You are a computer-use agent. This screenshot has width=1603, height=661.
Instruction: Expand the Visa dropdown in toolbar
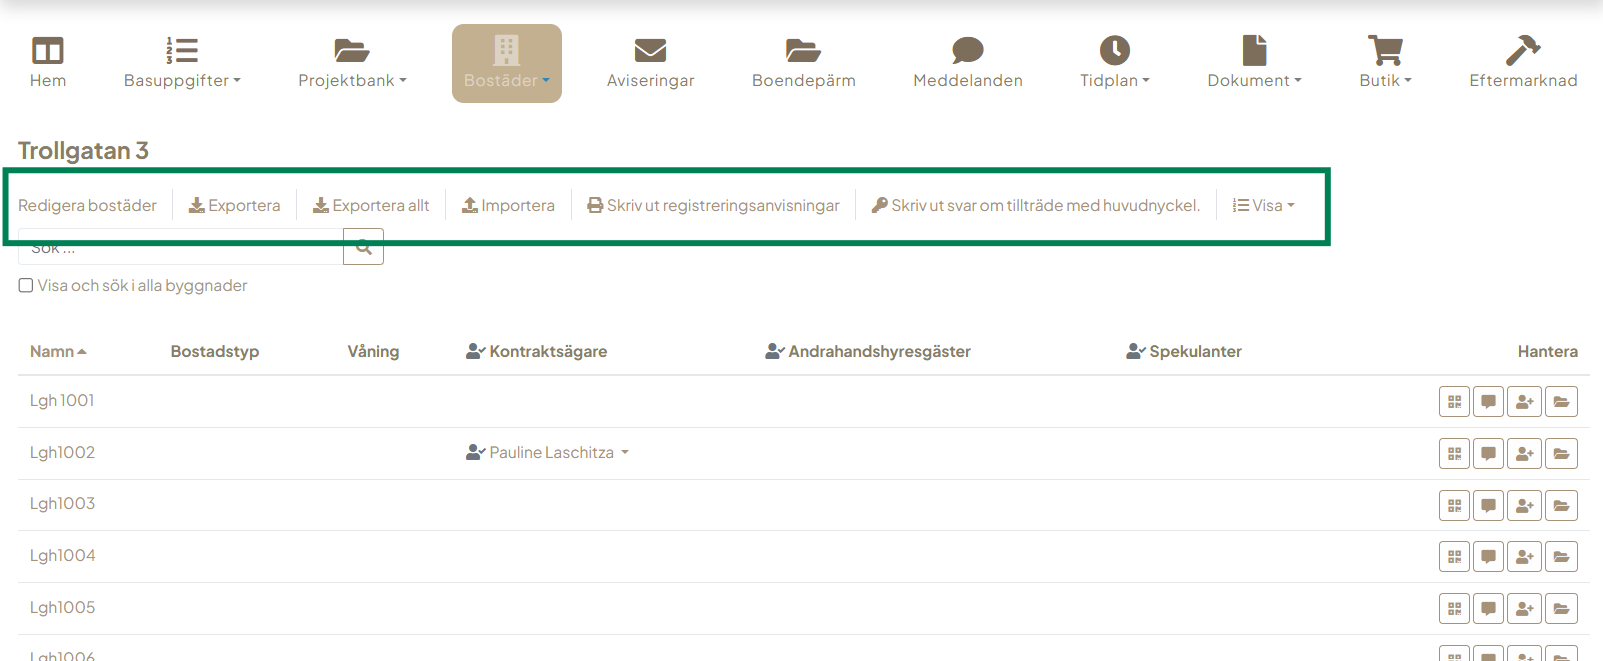(1263, 205)
